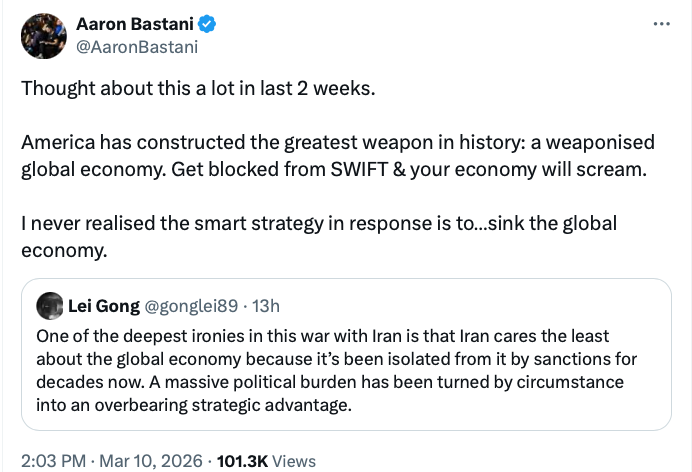Screen dimensions: 692x472
Task: Click the "I never realised the smart strategy" paragraph
Action: click(x=318, y=235)
